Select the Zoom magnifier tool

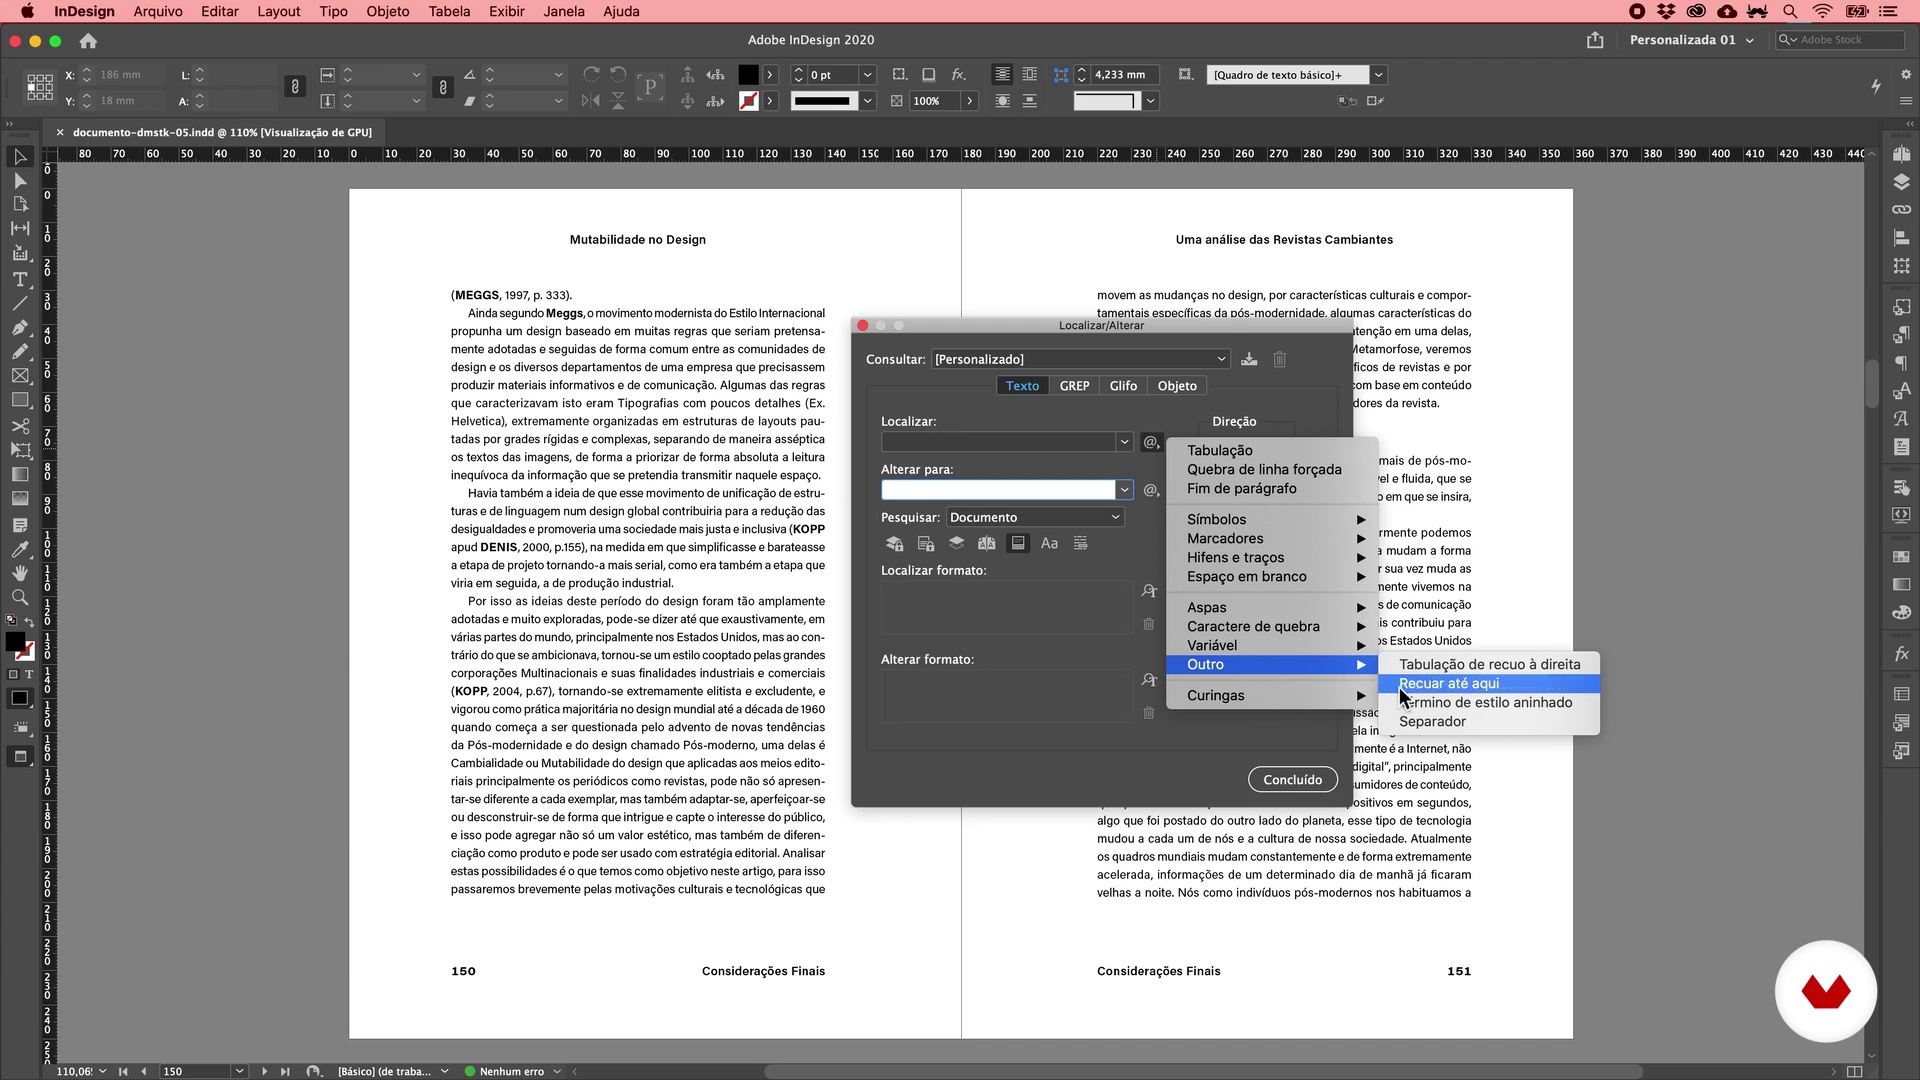(19, 597)
